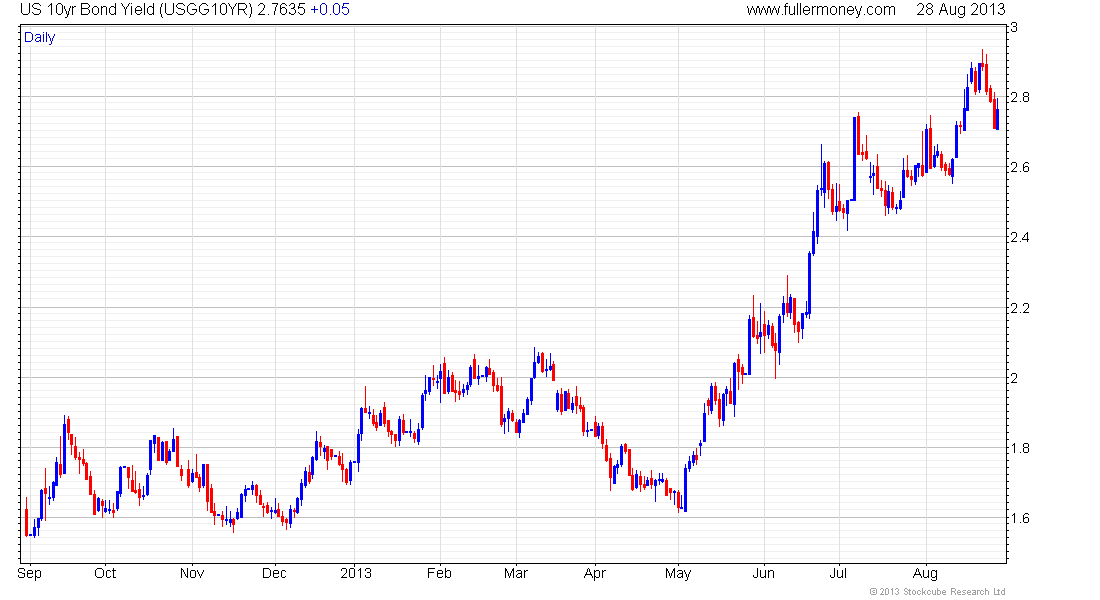
Task: Click the 'Aug' month label on x-axis
Action: click(x=925, y=573)
